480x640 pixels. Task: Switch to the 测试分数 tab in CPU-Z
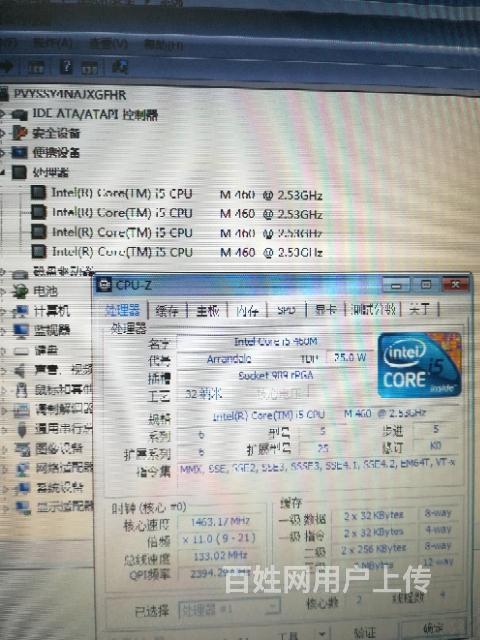[x=373, y=309]
